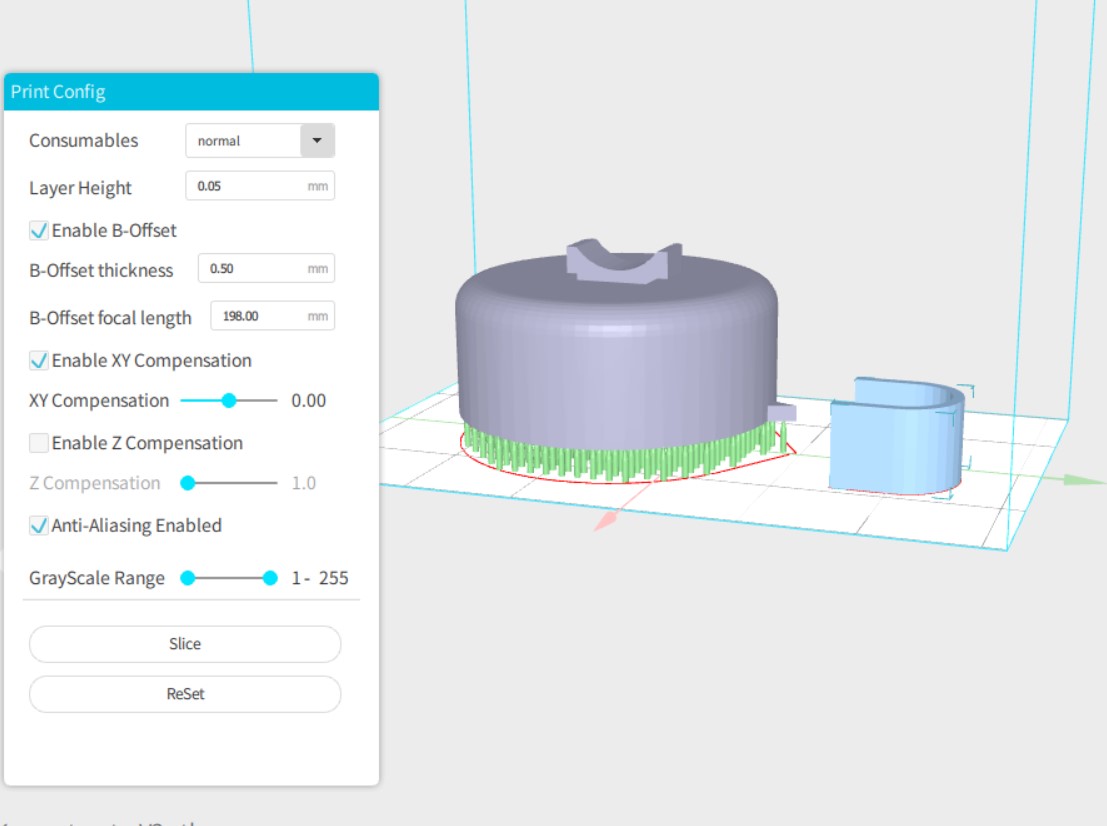Open the Consumables dropdown arrow

click(317, 141)
